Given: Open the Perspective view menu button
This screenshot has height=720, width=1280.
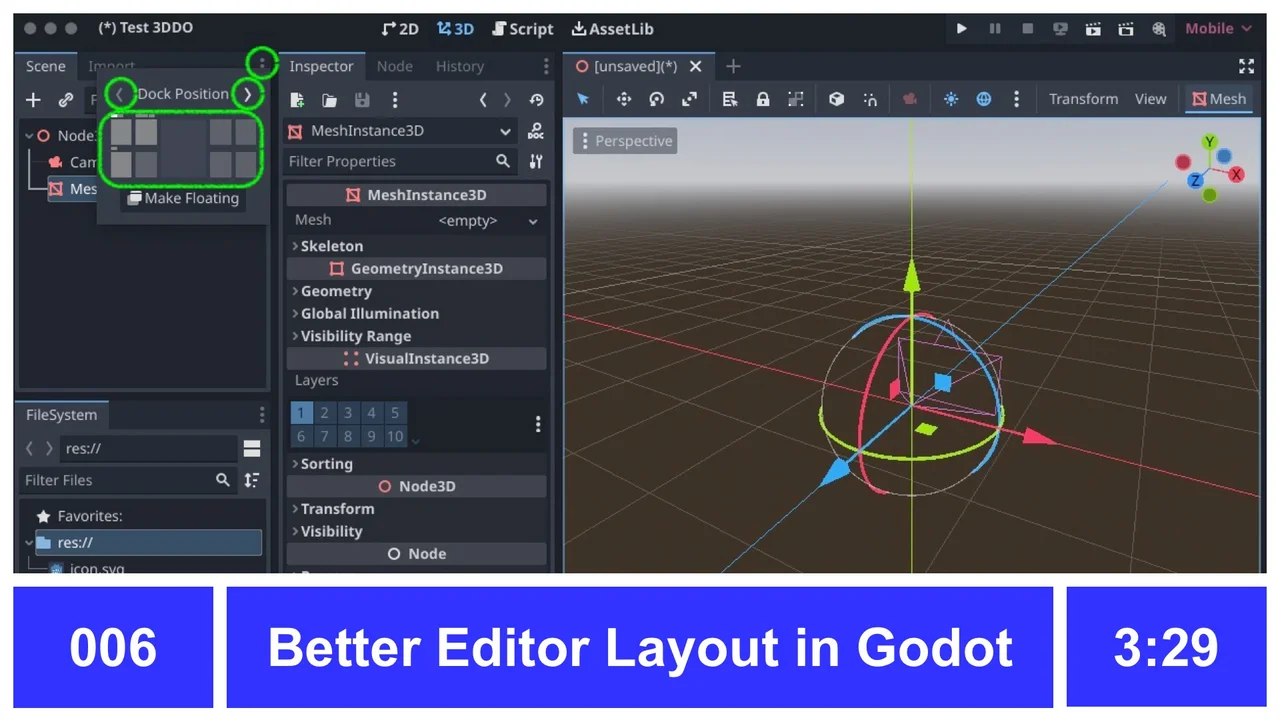Looking at the screenshot, I should pos(624,141).
